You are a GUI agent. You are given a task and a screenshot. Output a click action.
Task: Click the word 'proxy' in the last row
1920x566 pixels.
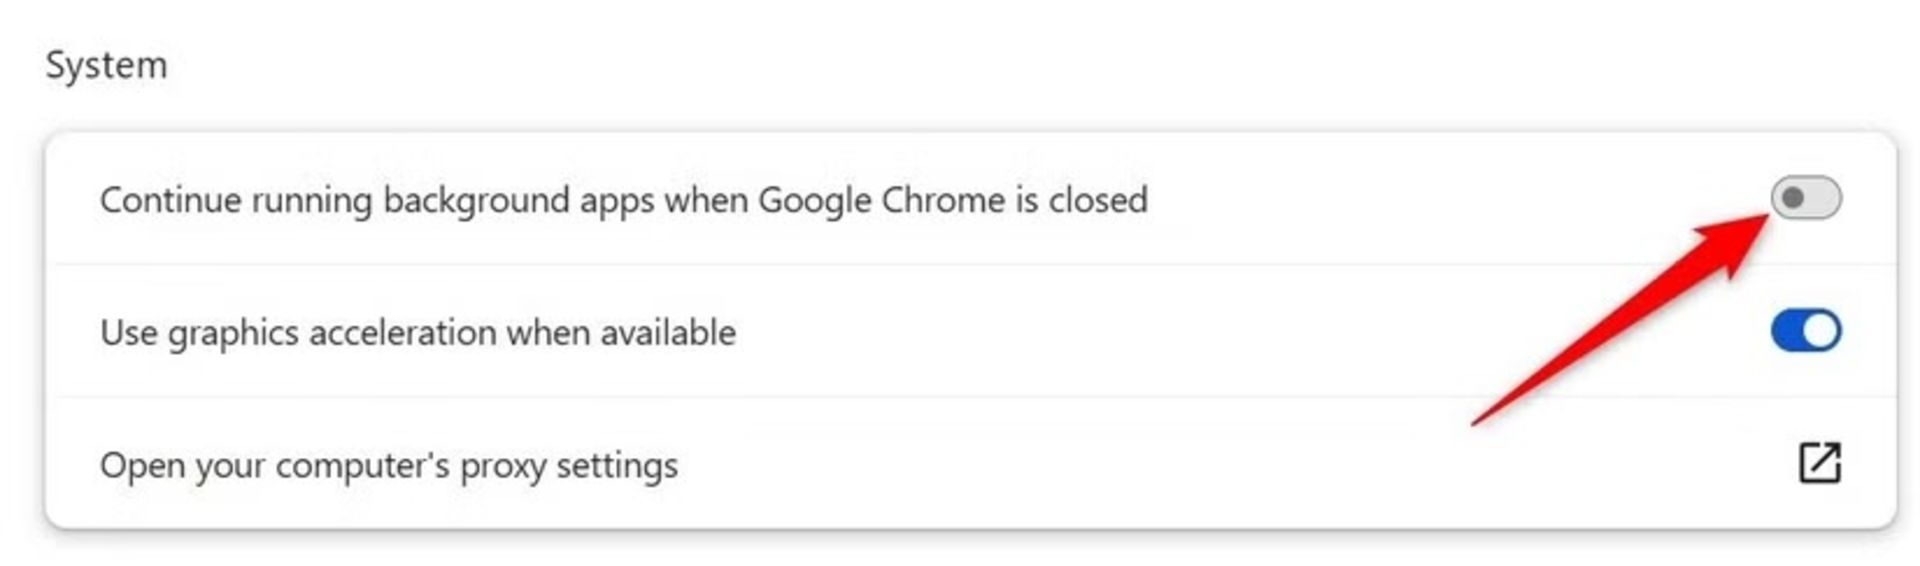tap(503, 466)
